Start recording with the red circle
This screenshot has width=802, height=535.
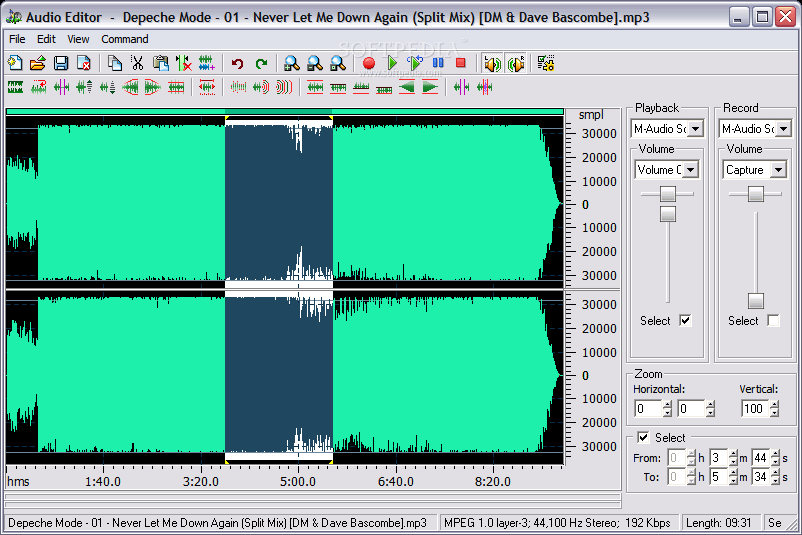click(368, 63)
